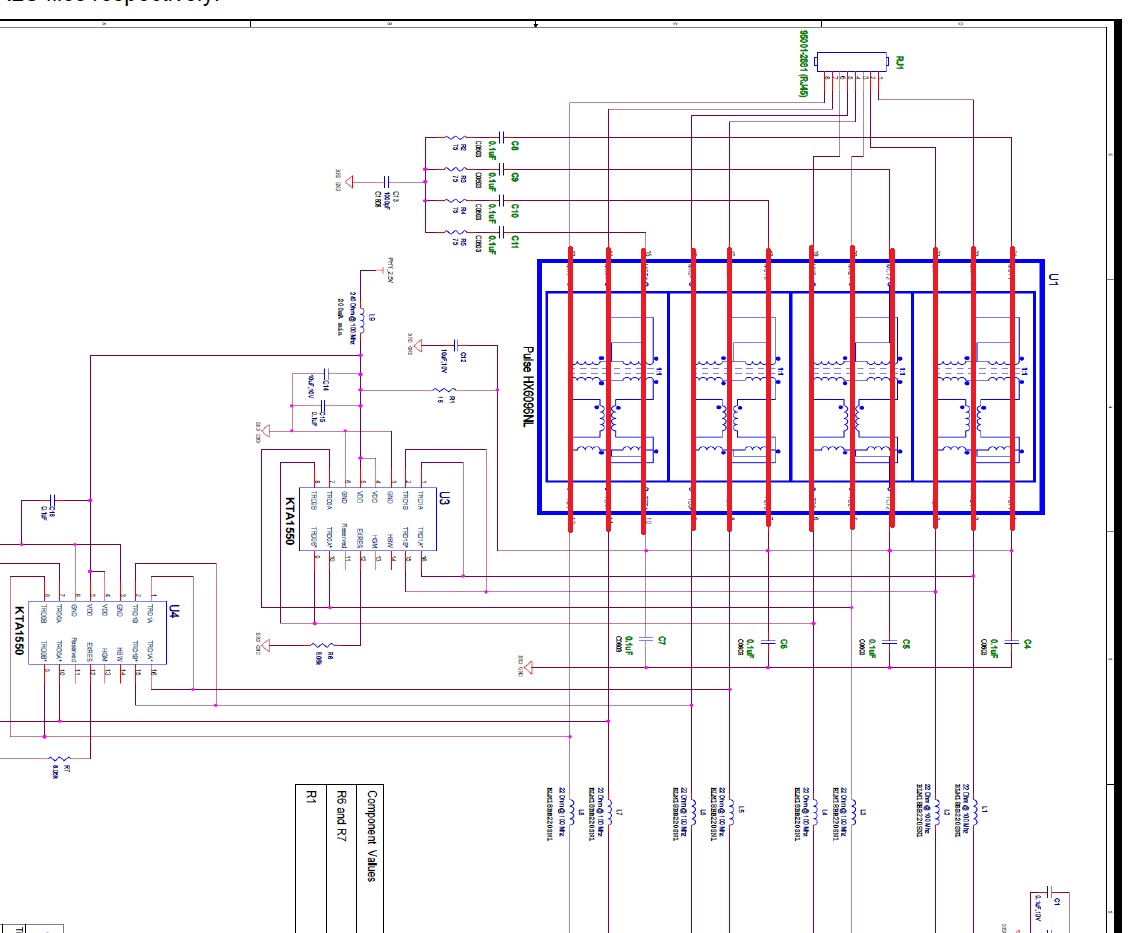The height and width of the screenshot is (933, 1136).
Task: Click the R6 resistor symbol below U3
Action: click(322, 645)
